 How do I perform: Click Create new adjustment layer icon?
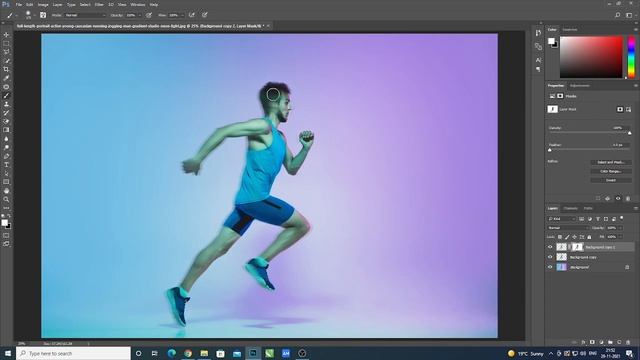pos(601,342)
